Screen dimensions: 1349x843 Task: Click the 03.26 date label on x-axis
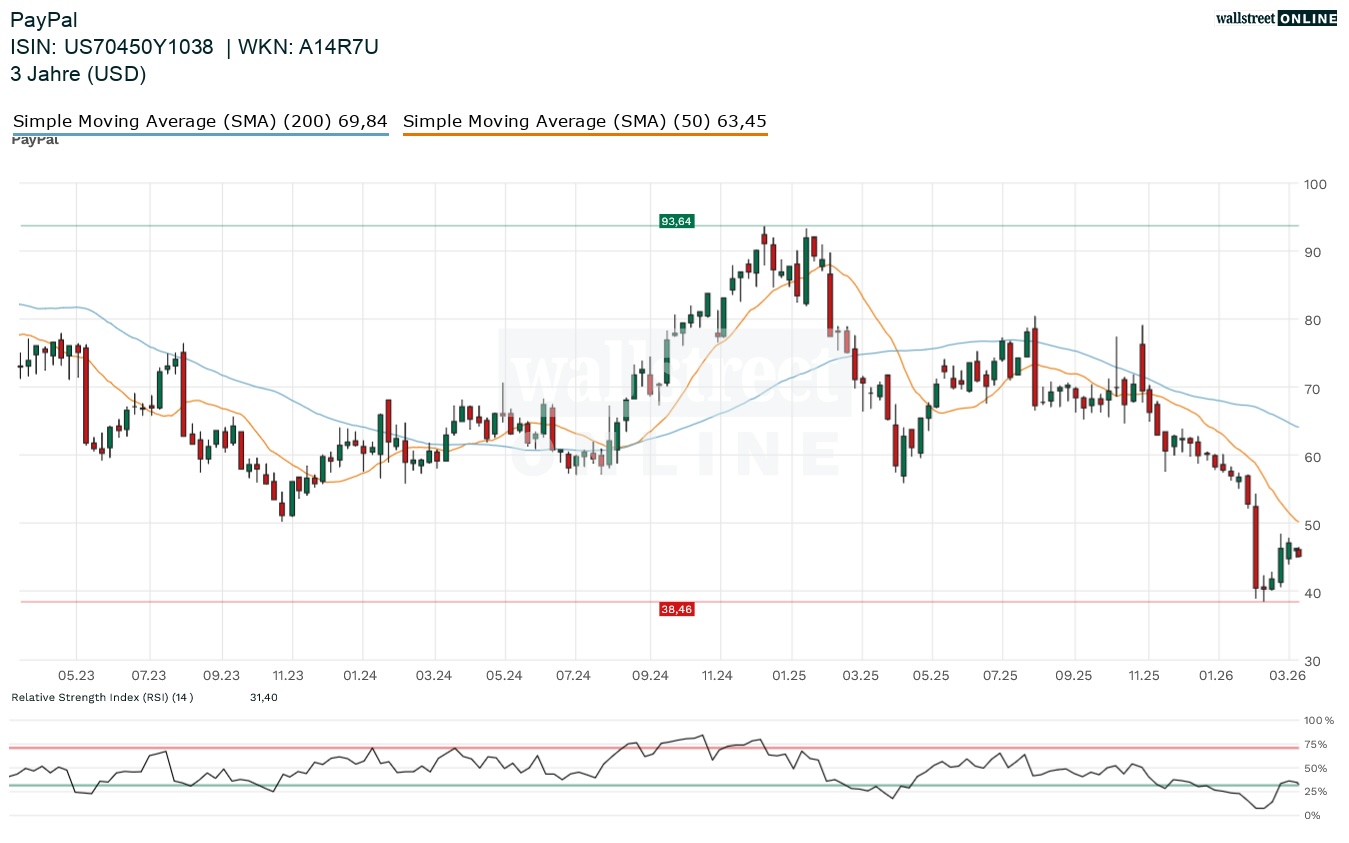point(1287,676)
